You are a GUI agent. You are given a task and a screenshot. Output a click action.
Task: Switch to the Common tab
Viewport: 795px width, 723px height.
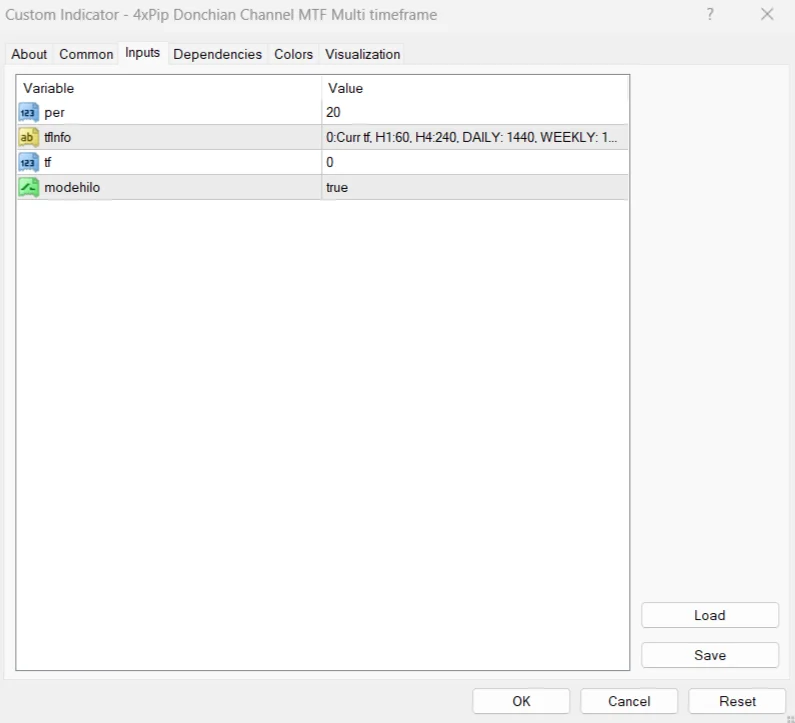(x=86, y=54)
